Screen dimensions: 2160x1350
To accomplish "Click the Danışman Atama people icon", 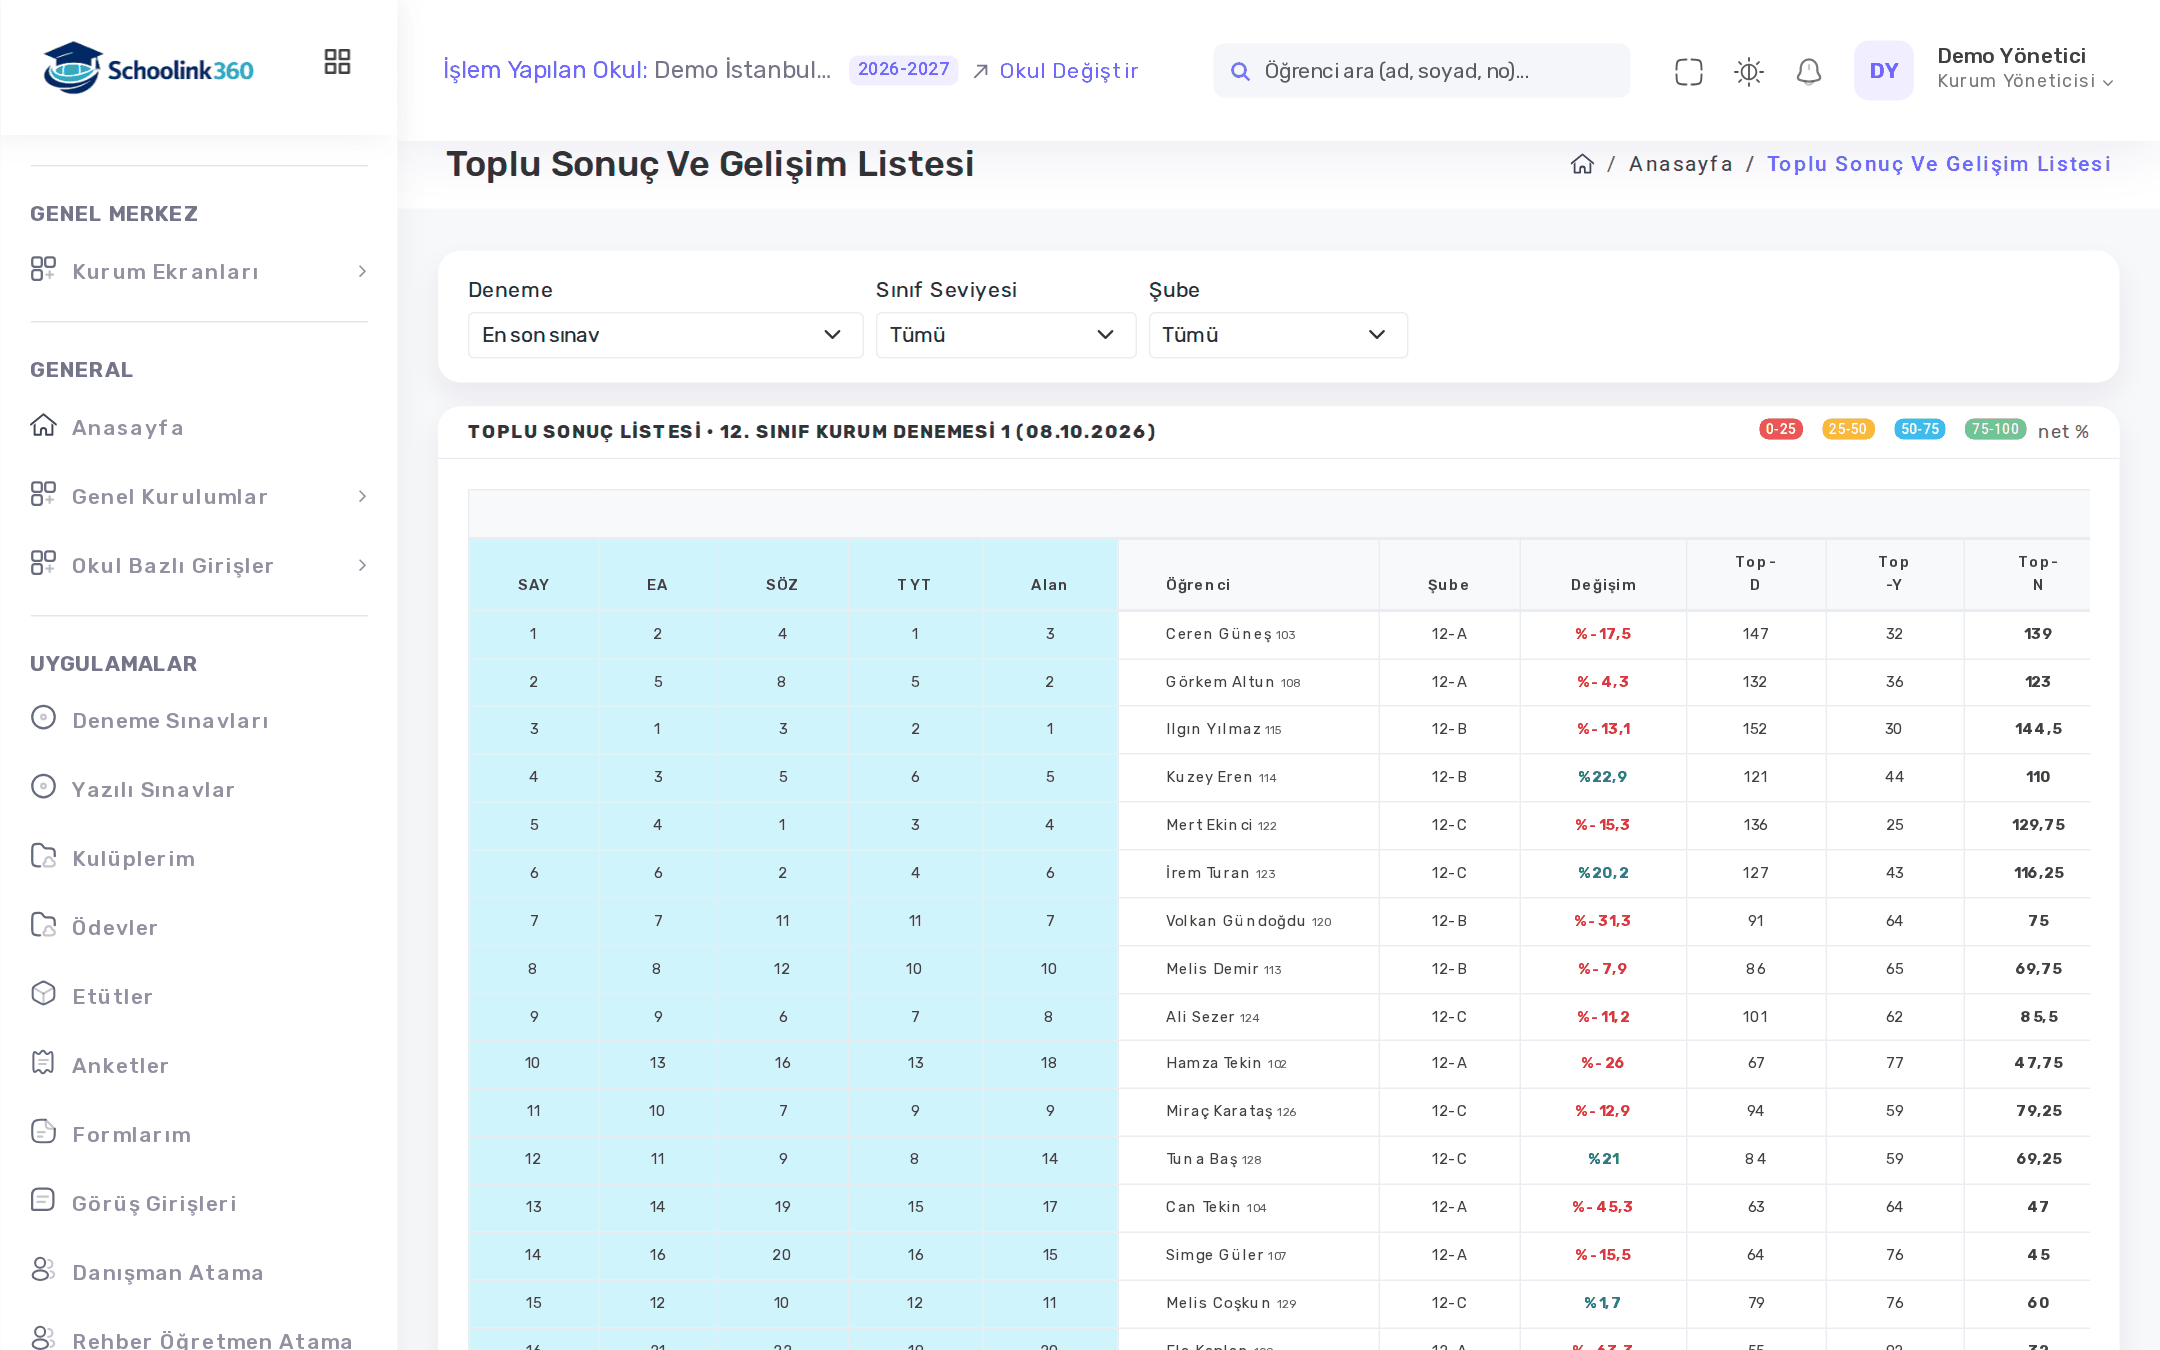I will pyautogui.click(x=43, y=1269).
